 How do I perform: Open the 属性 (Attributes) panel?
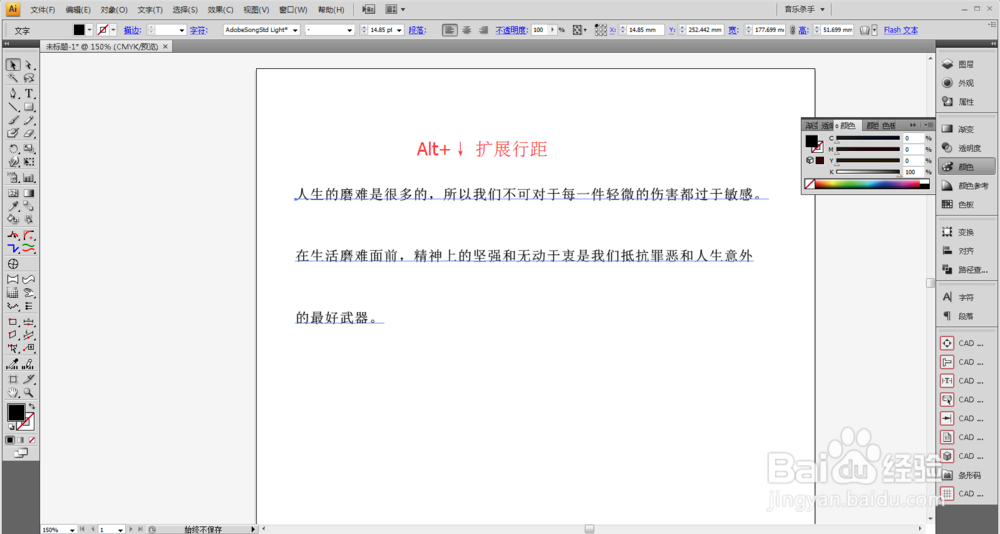pos(966,101)
